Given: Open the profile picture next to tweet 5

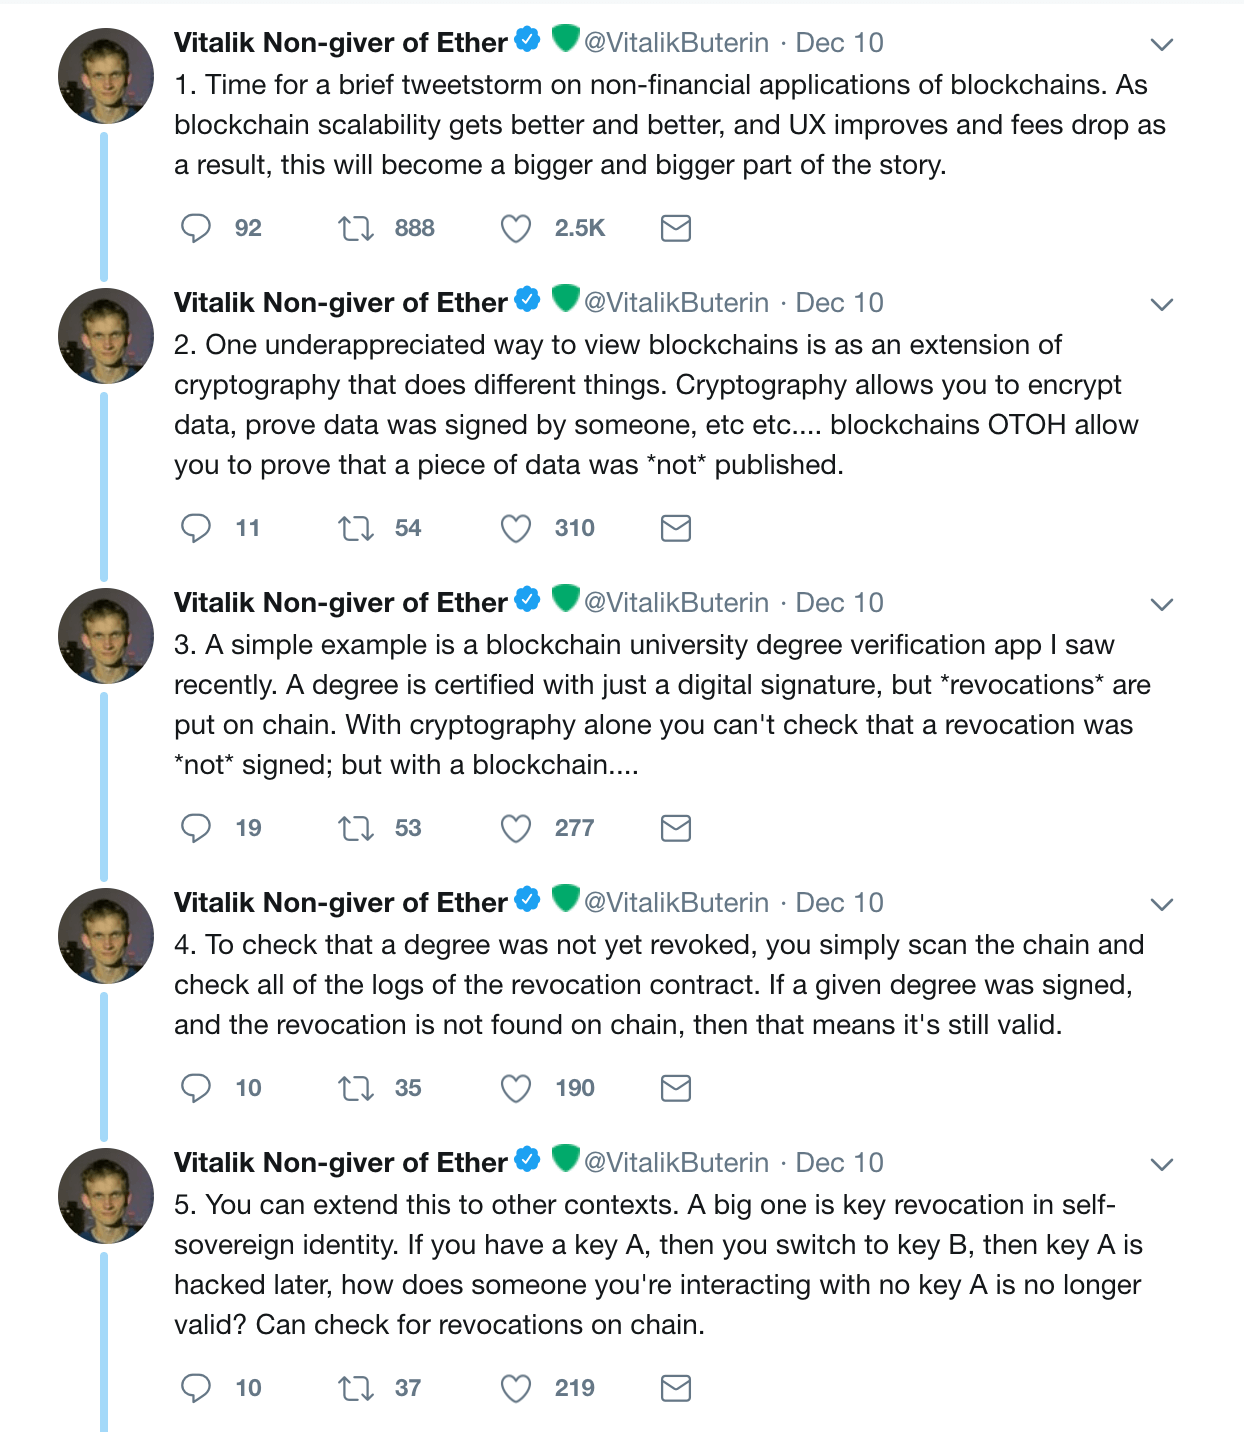Looking at the screenshot, I should 106,1196.
